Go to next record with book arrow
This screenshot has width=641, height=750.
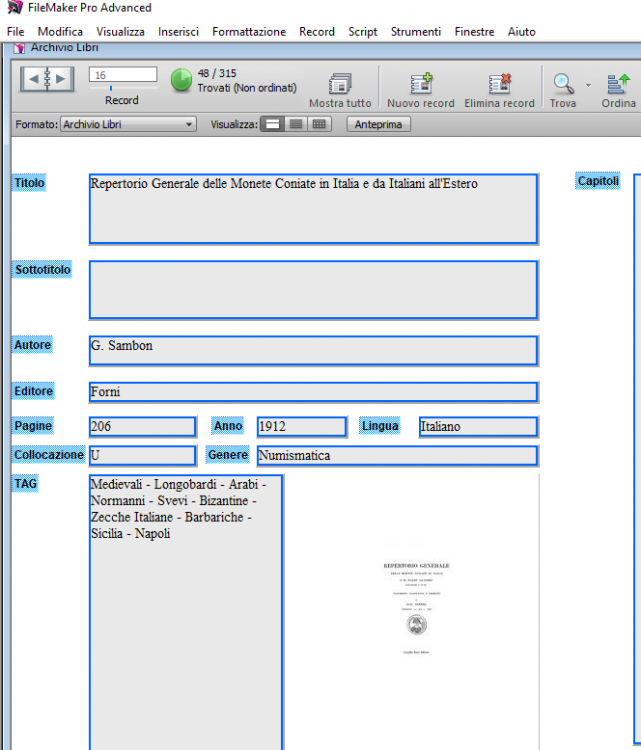(62, 79)
